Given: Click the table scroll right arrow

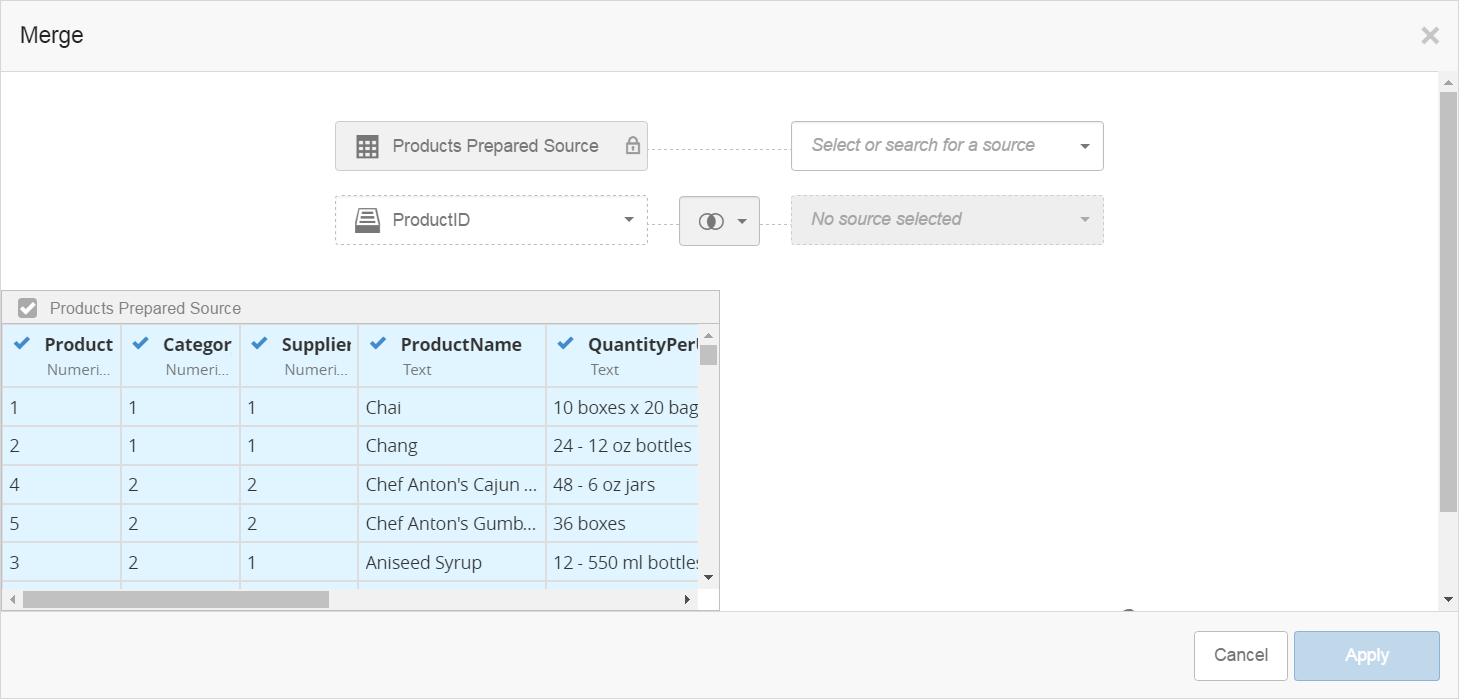Looking at the screenshot, I should [687, 599].
